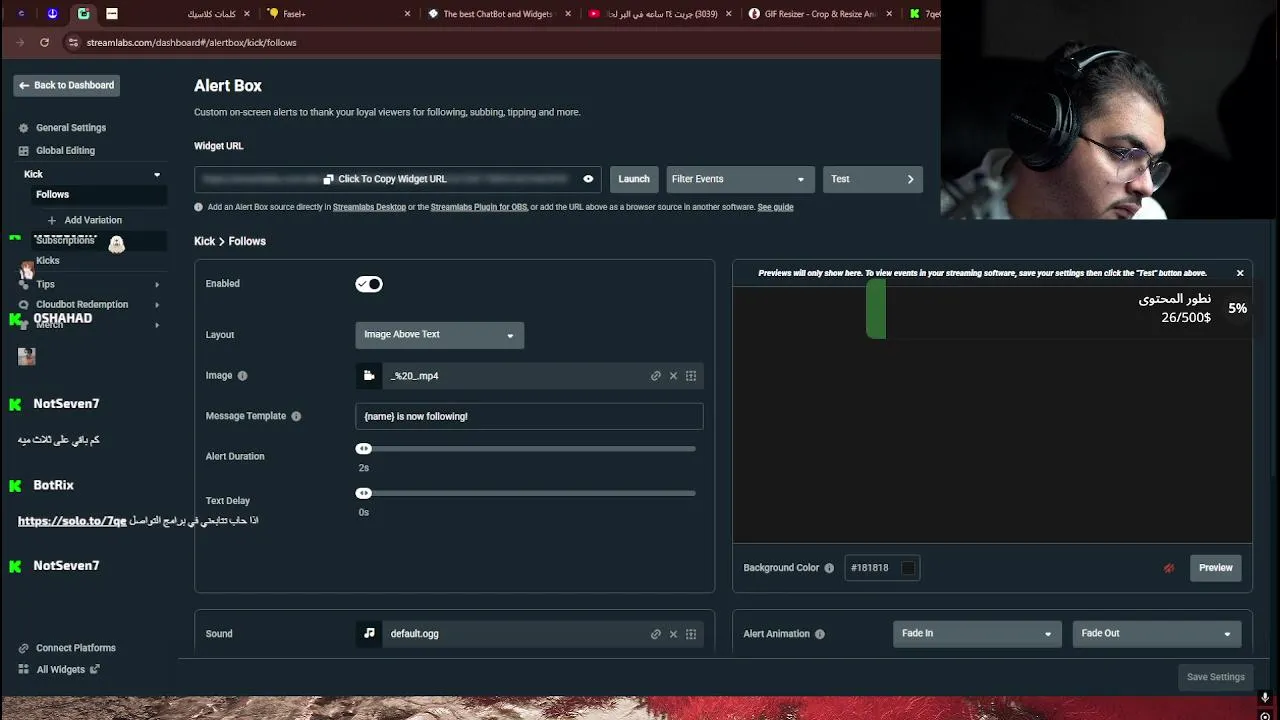Open the site info icon beside the URL
Screen dimensions: 1280x720
[x=72, y=42]
